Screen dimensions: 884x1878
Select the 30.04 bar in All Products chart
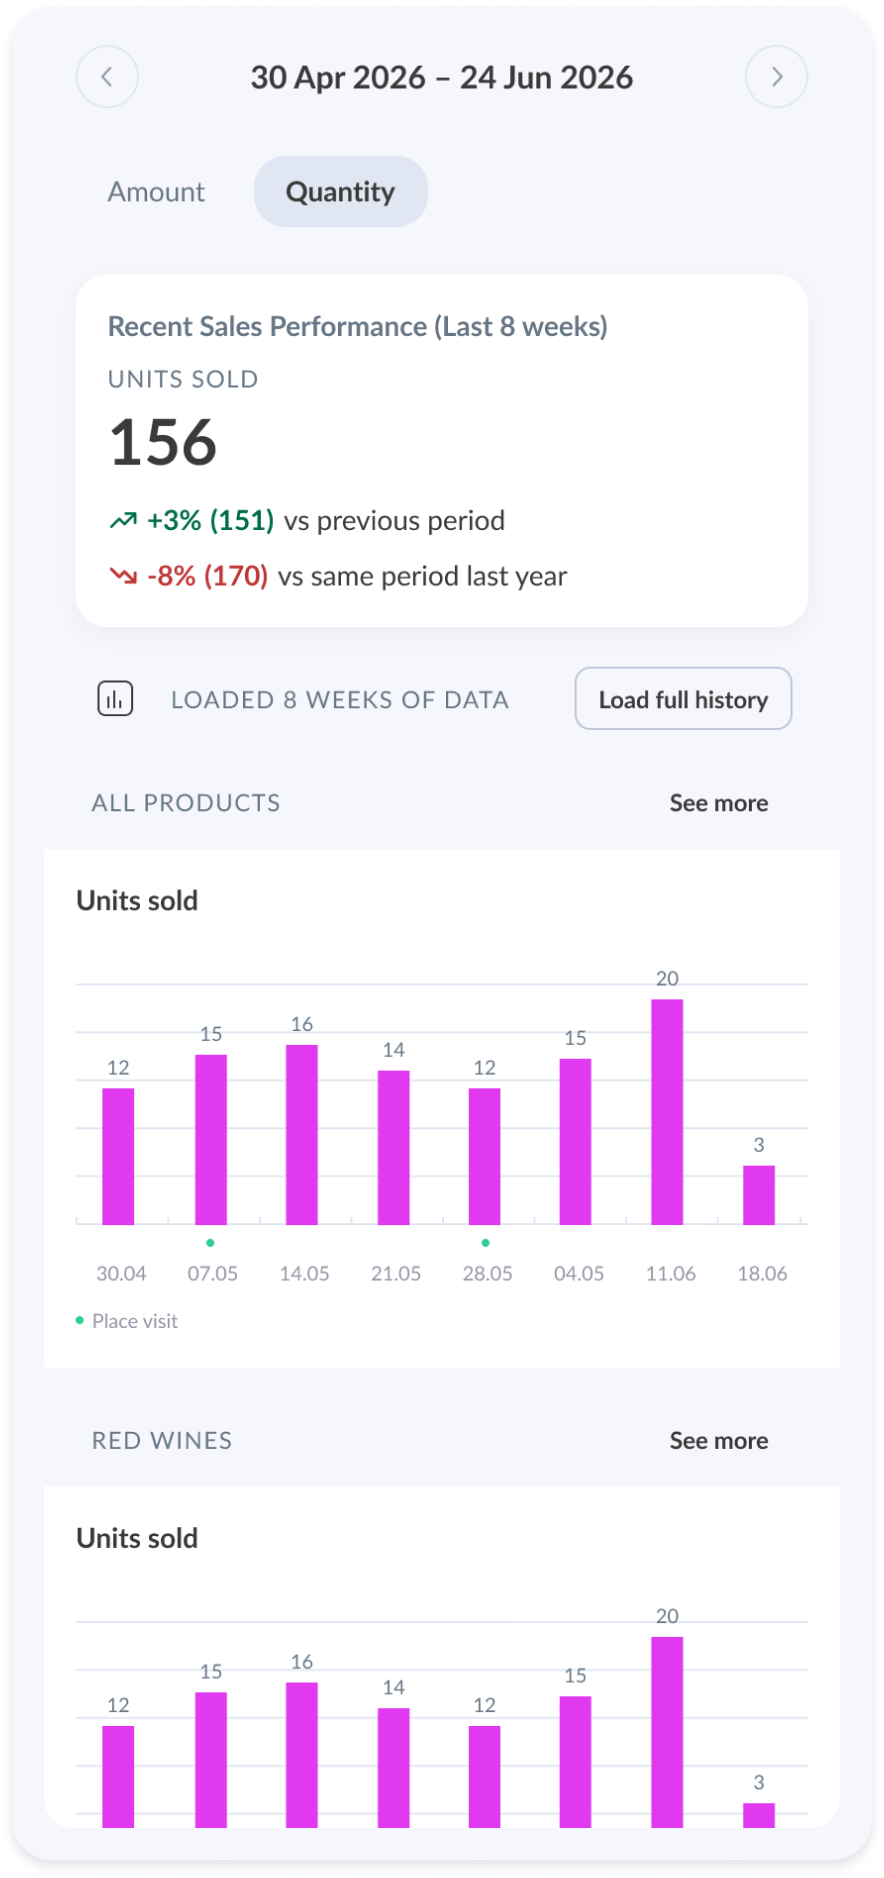click(118, 1157)
